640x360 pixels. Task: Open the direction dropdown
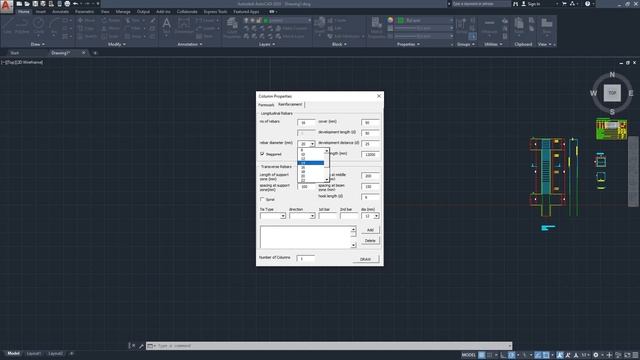point(312,216)
